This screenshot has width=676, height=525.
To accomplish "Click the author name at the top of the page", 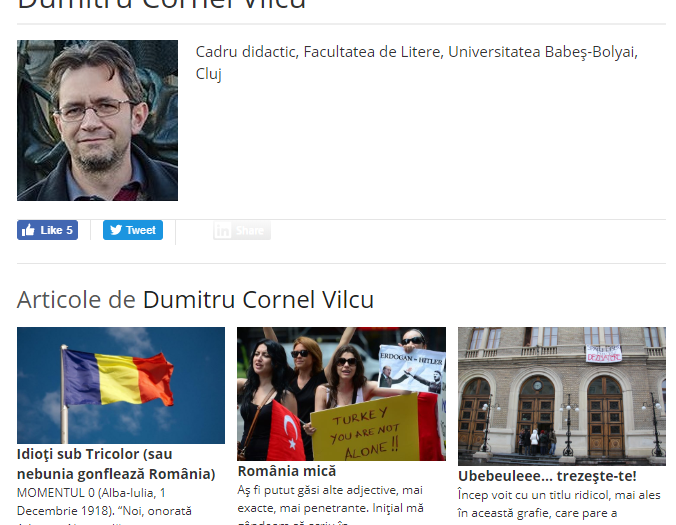I will (162, 5).
